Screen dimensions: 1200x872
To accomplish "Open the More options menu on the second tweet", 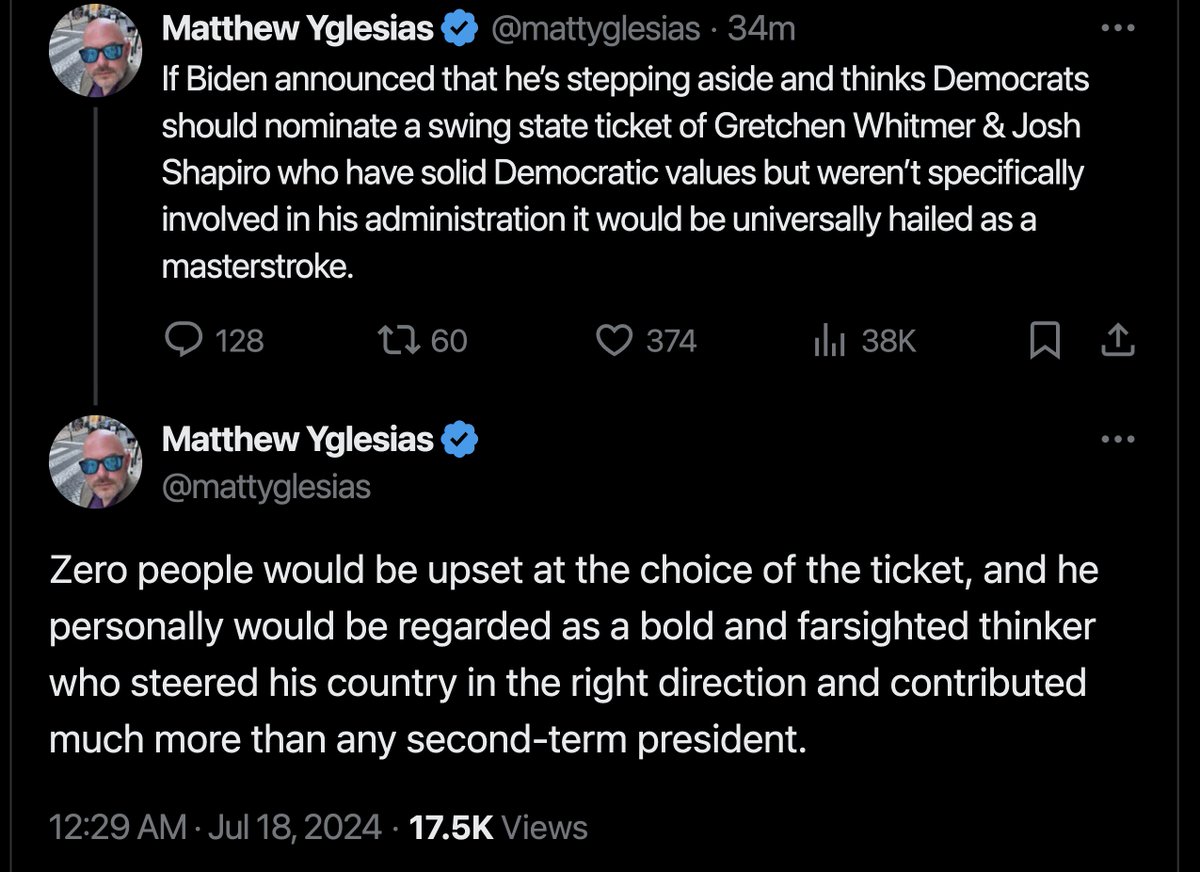I will click(1117, 439).
